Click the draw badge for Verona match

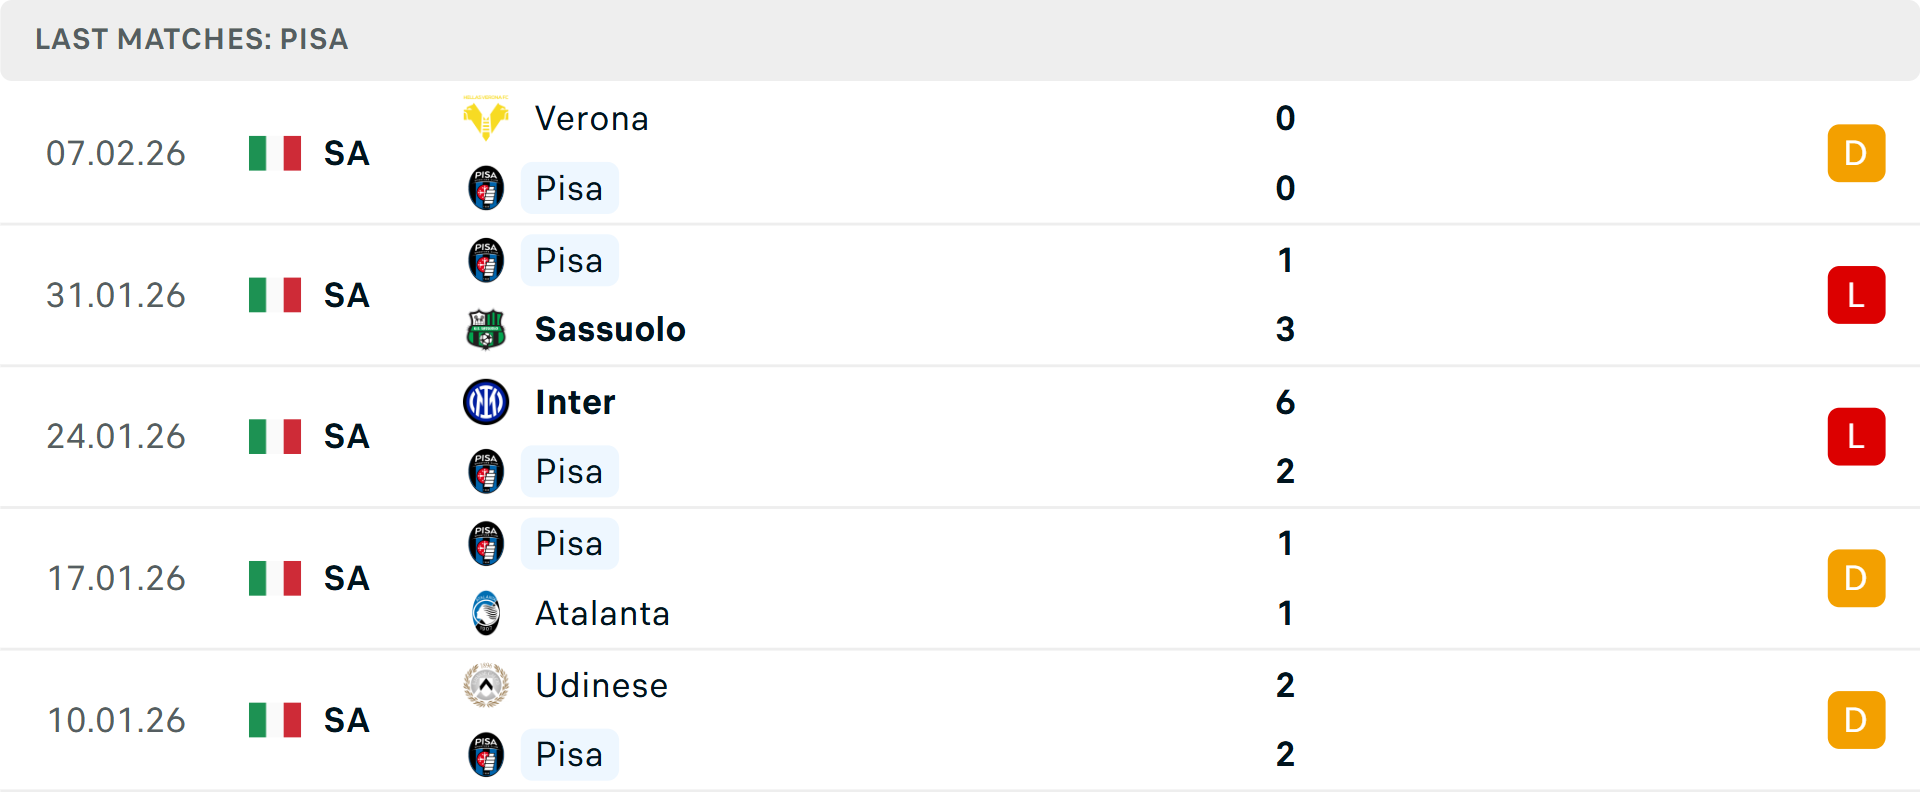tap(1856, 153)
